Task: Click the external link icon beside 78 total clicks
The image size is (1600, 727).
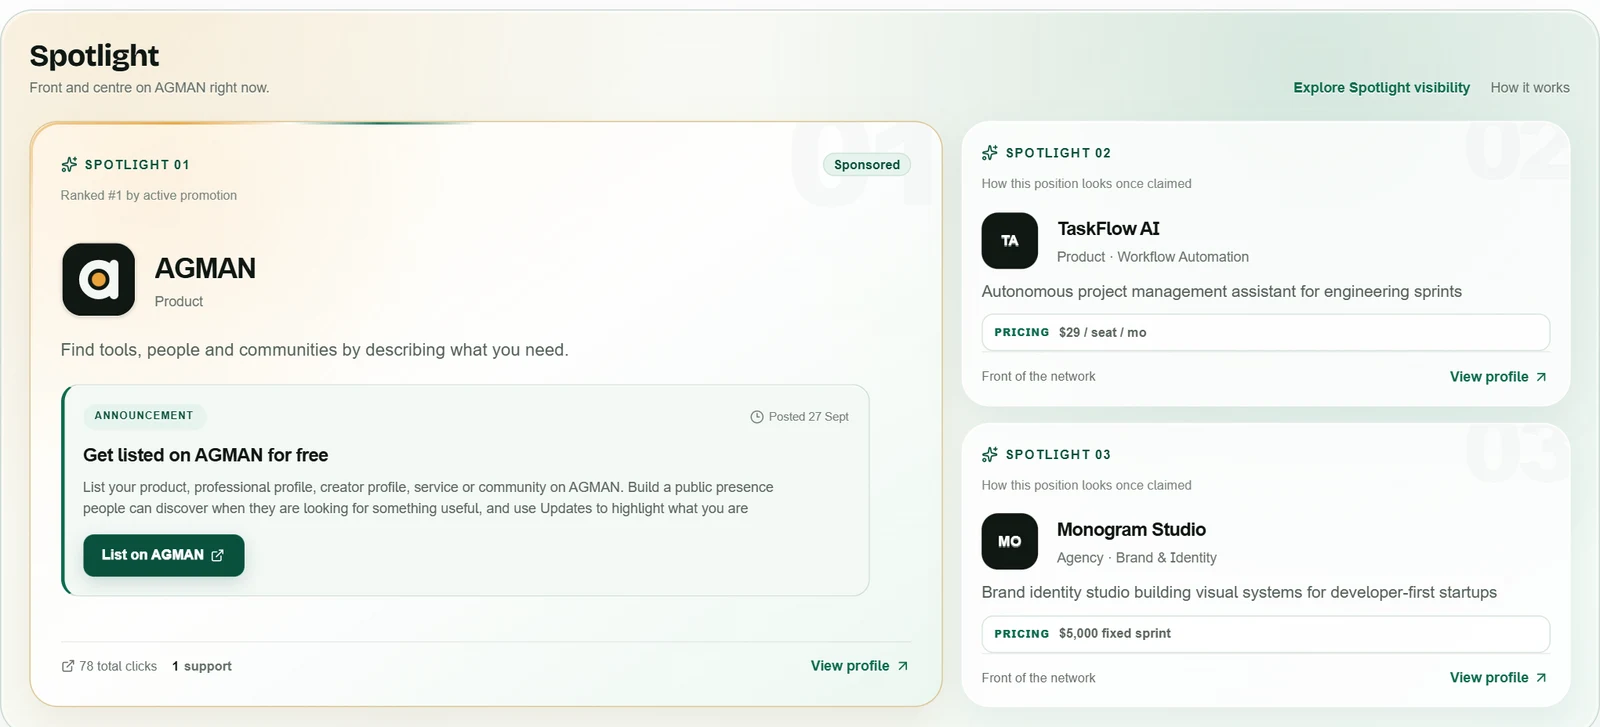Action: (68, 666)
